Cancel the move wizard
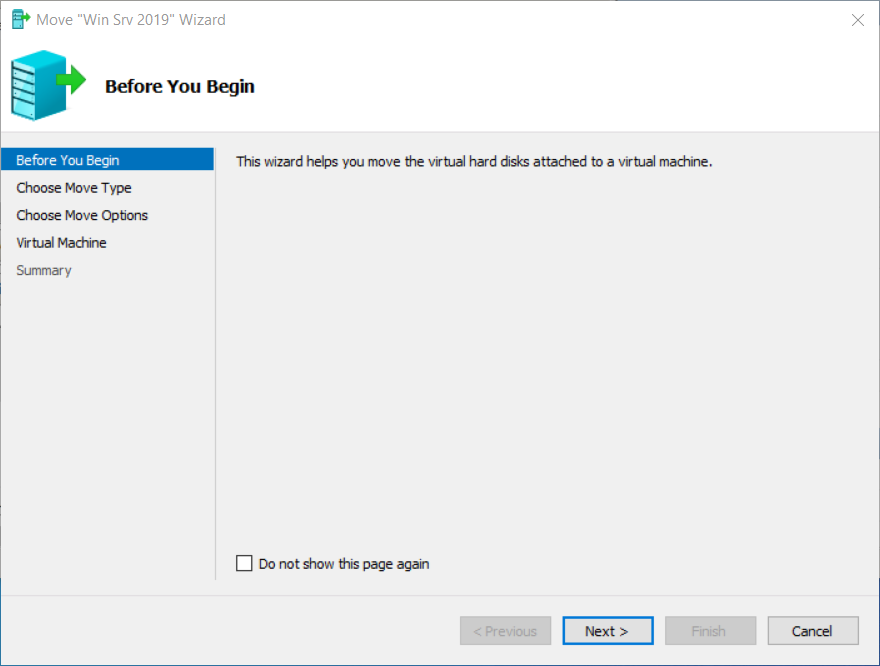The width and height of the screenshot is (880, 666). click(812, 631)
